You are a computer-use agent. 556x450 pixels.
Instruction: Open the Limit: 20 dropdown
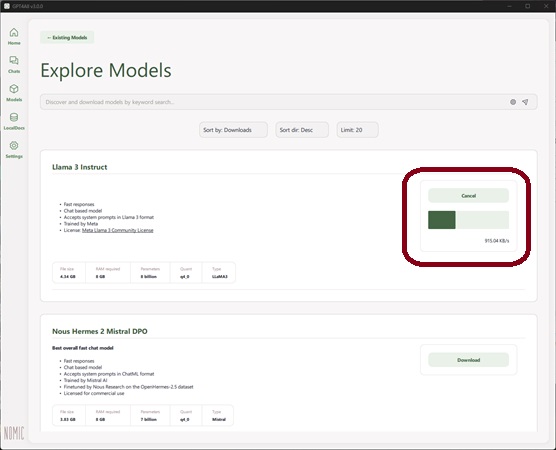coord(357,130)
